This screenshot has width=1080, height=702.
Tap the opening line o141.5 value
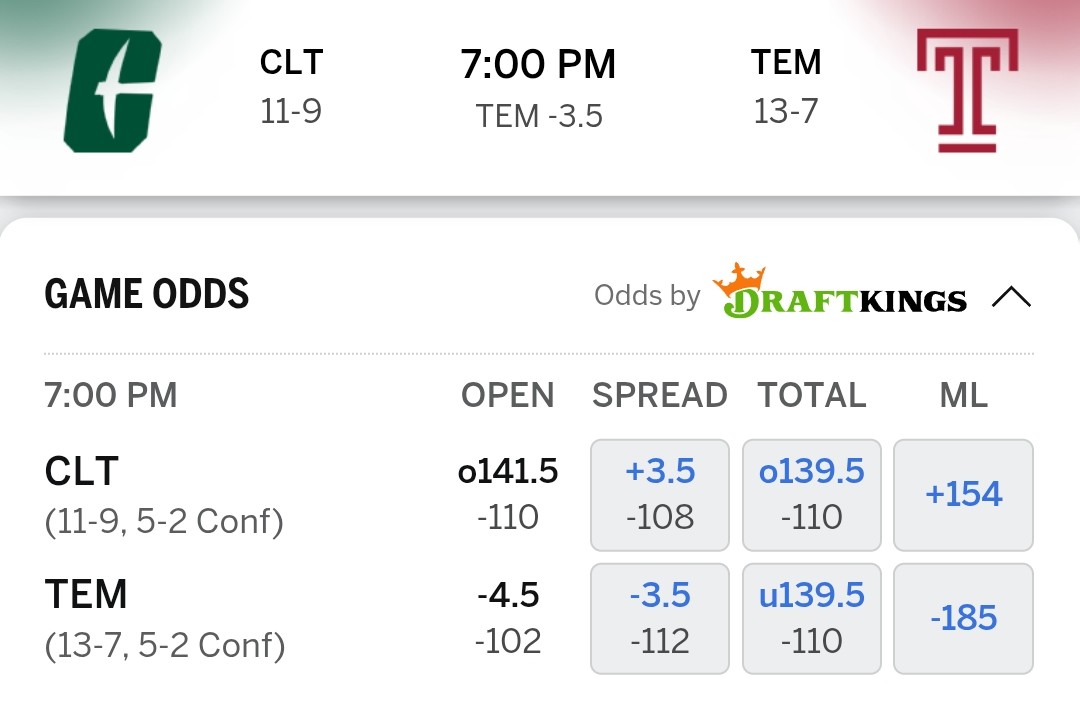click(508, 472)
